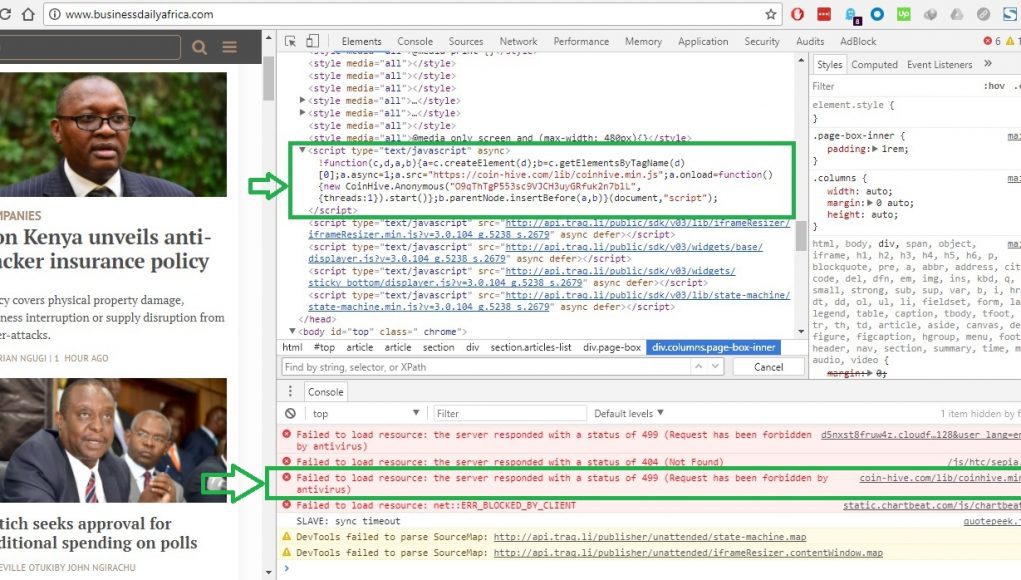Viewport: 1021px width, 580px height.
Task: Select div.columns.page-box-inner breadcrumb item
Action: click(714, 348)
